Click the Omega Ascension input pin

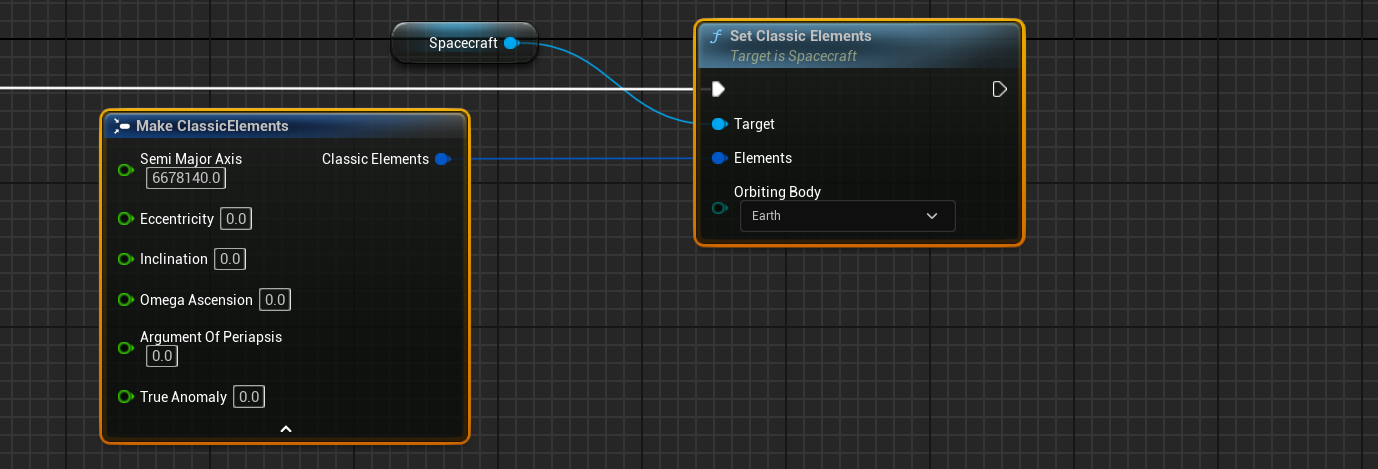(125, 300)
